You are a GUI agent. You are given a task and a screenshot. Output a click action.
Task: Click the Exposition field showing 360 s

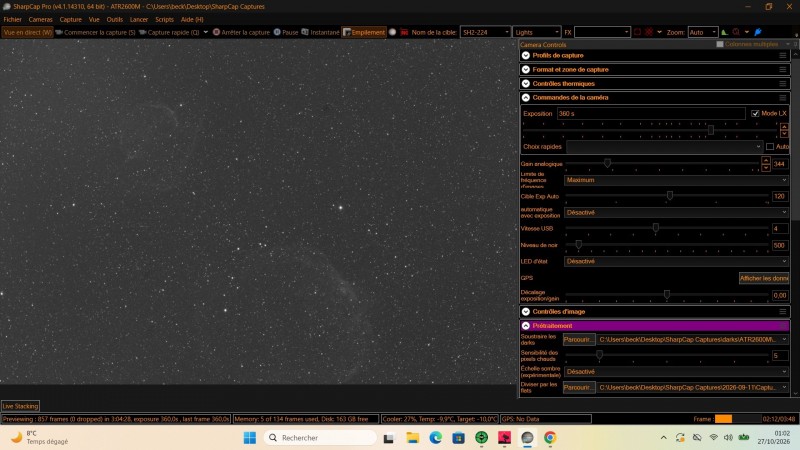[x=651, y=113]
